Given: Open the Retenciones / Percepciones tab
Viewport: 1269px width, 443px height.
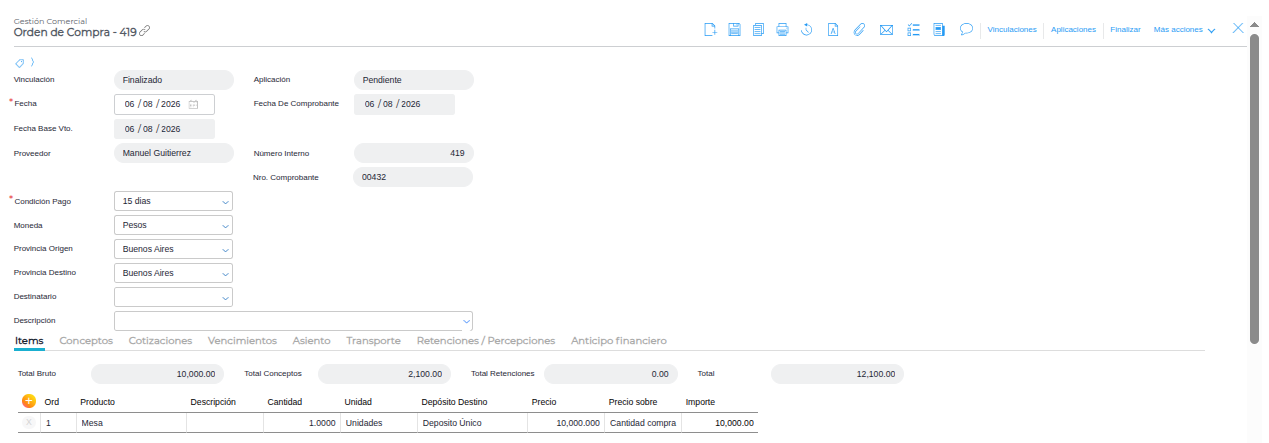Looking at the screenshot, I should (x=485, y=341).
